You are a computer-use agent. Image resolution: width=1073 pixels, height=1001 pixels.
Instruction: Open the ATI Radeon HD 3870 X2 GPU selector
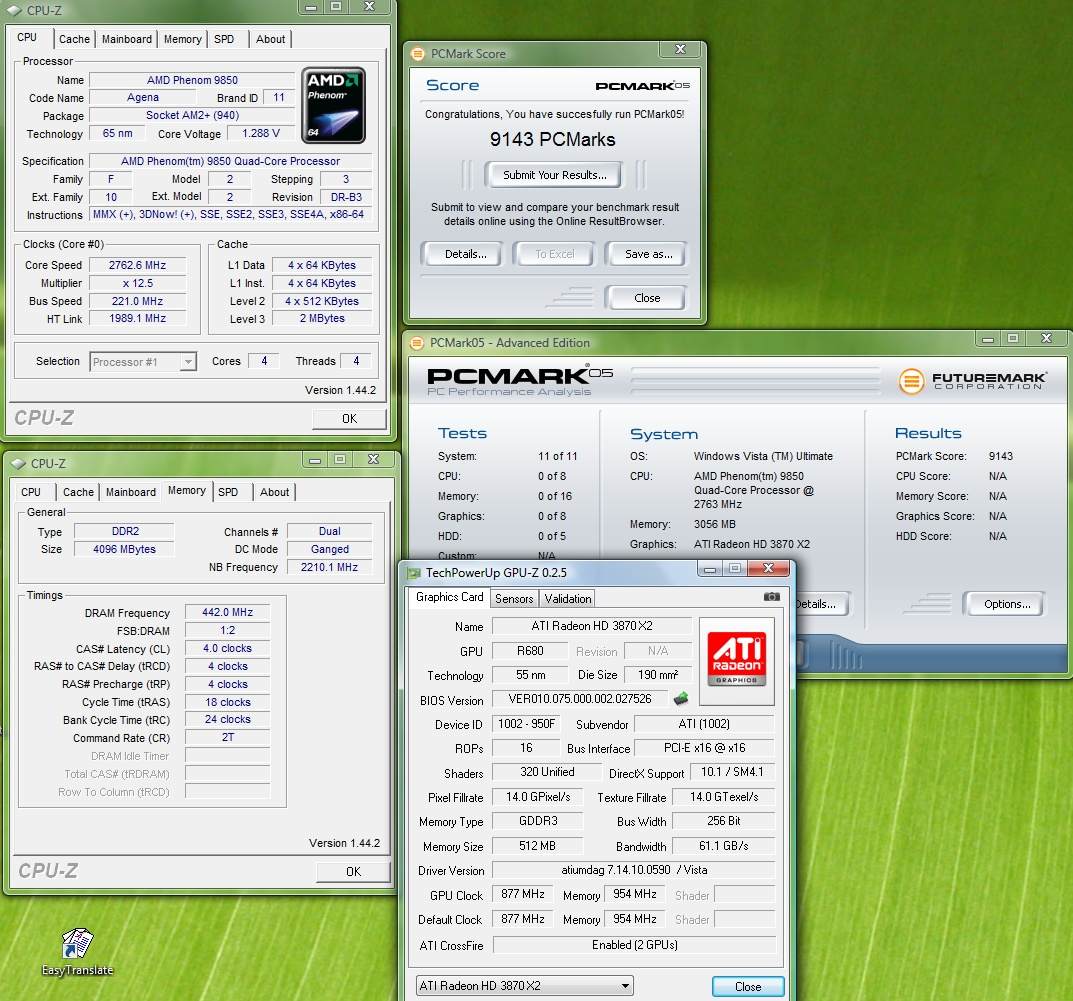coord(524,985)
